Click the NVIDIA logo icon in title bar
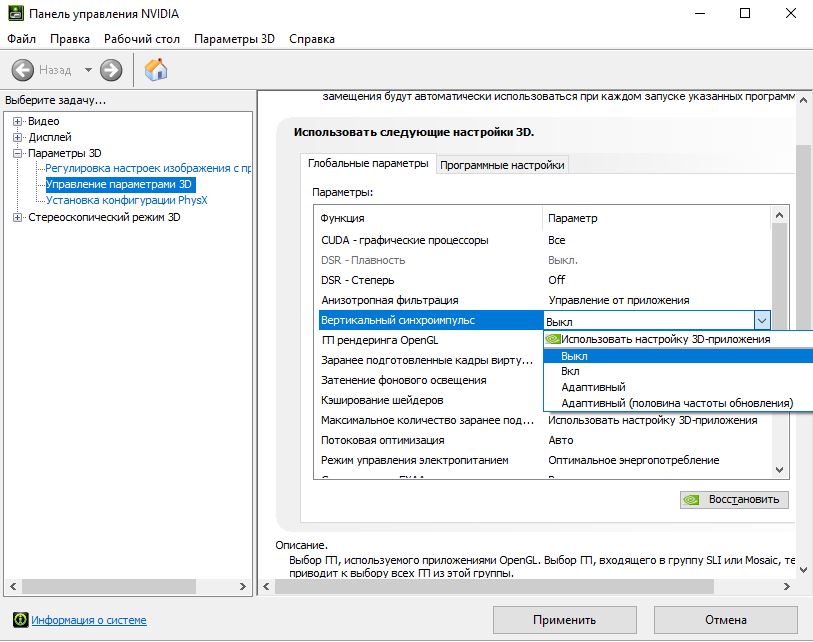Viewport: 813px width, 642px height. [x=15, y=14]
